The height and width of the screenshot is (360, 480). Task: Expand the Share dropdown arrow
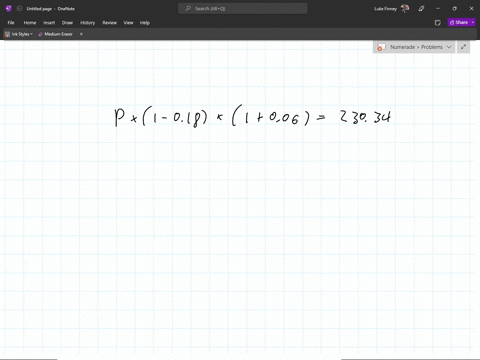tap(473, 22)
